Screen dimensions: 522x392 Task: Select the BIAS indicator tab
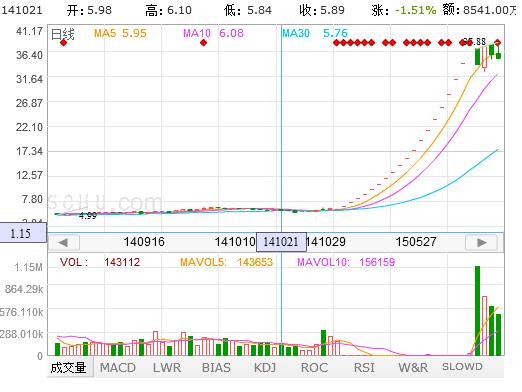pos(216,368)
